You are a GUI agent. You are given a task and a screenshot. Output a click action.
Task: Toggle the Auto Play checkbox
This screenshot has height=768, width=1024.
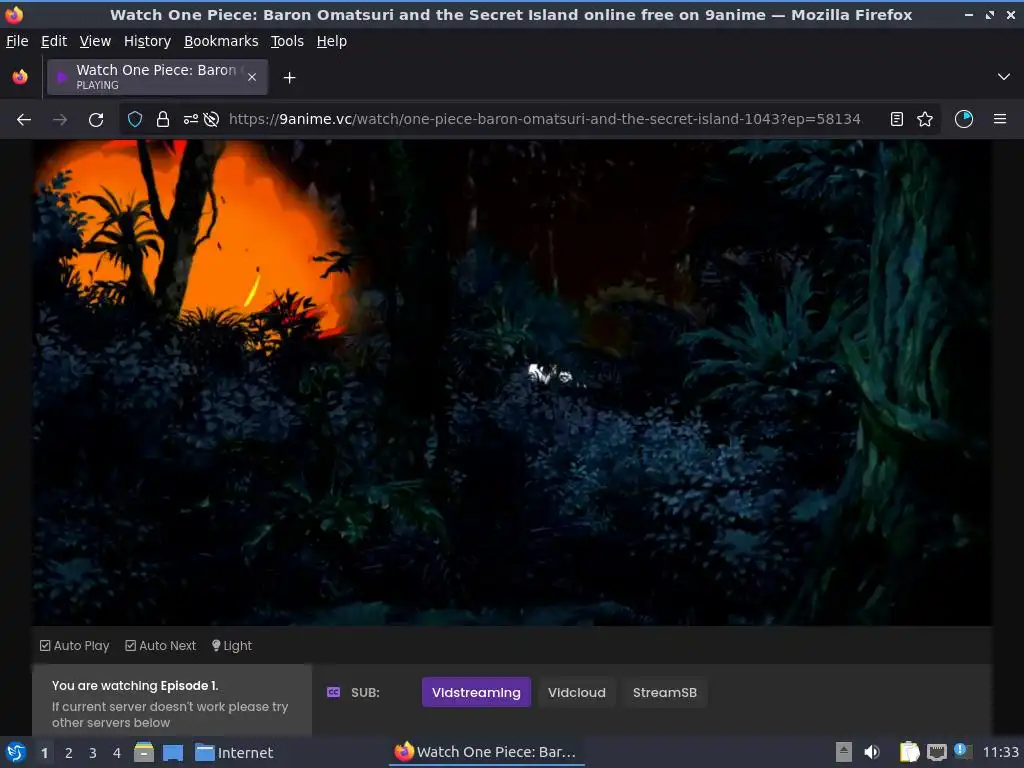(x=74, y=646)
